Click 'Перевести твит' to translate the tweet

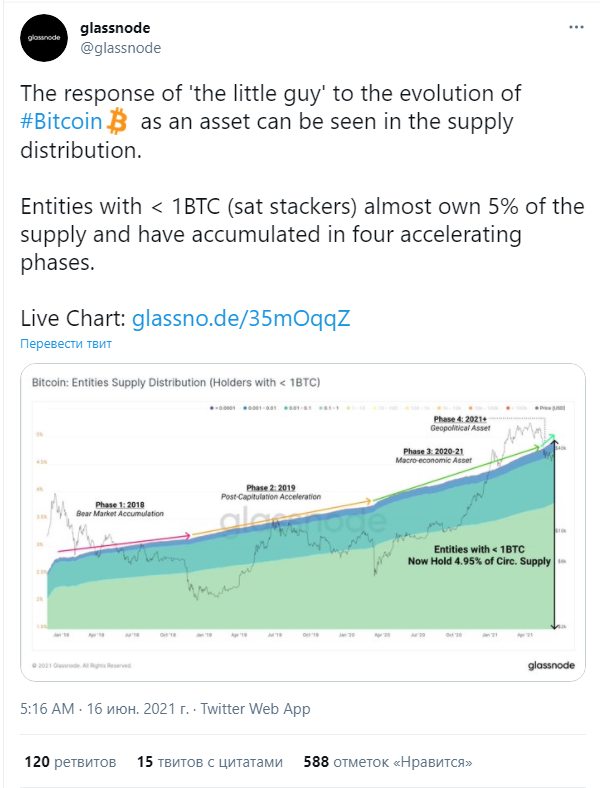[66, 344]
